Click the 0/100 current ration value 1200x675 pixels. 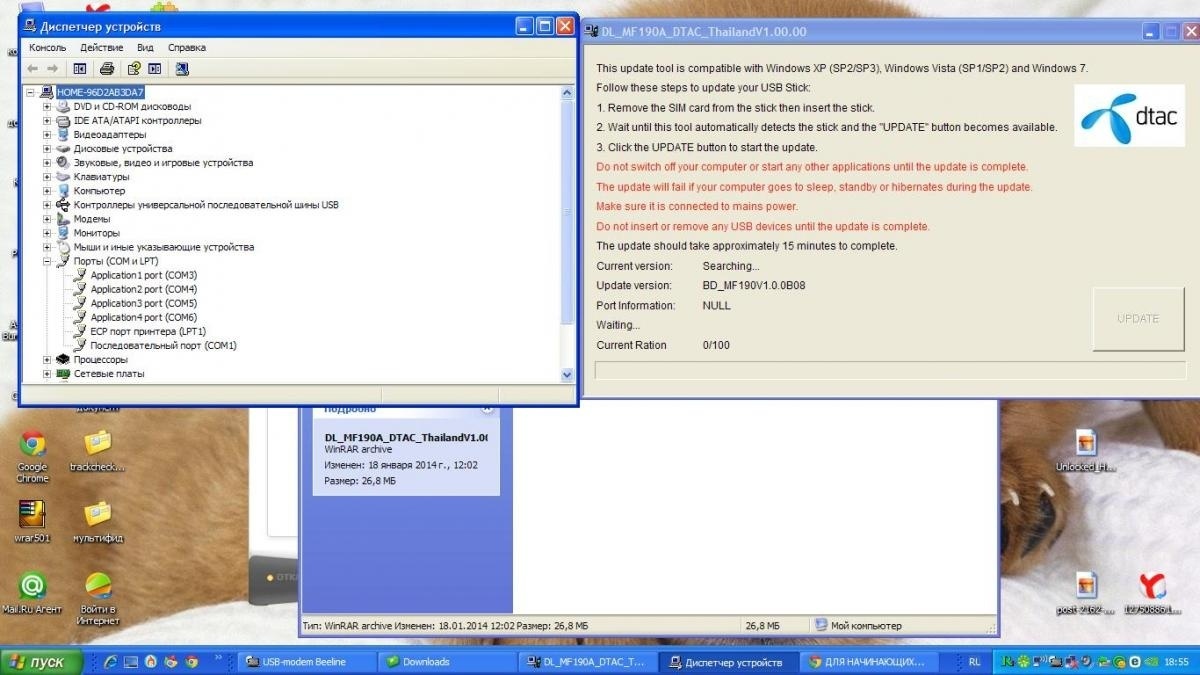click(x=716, y=345)
